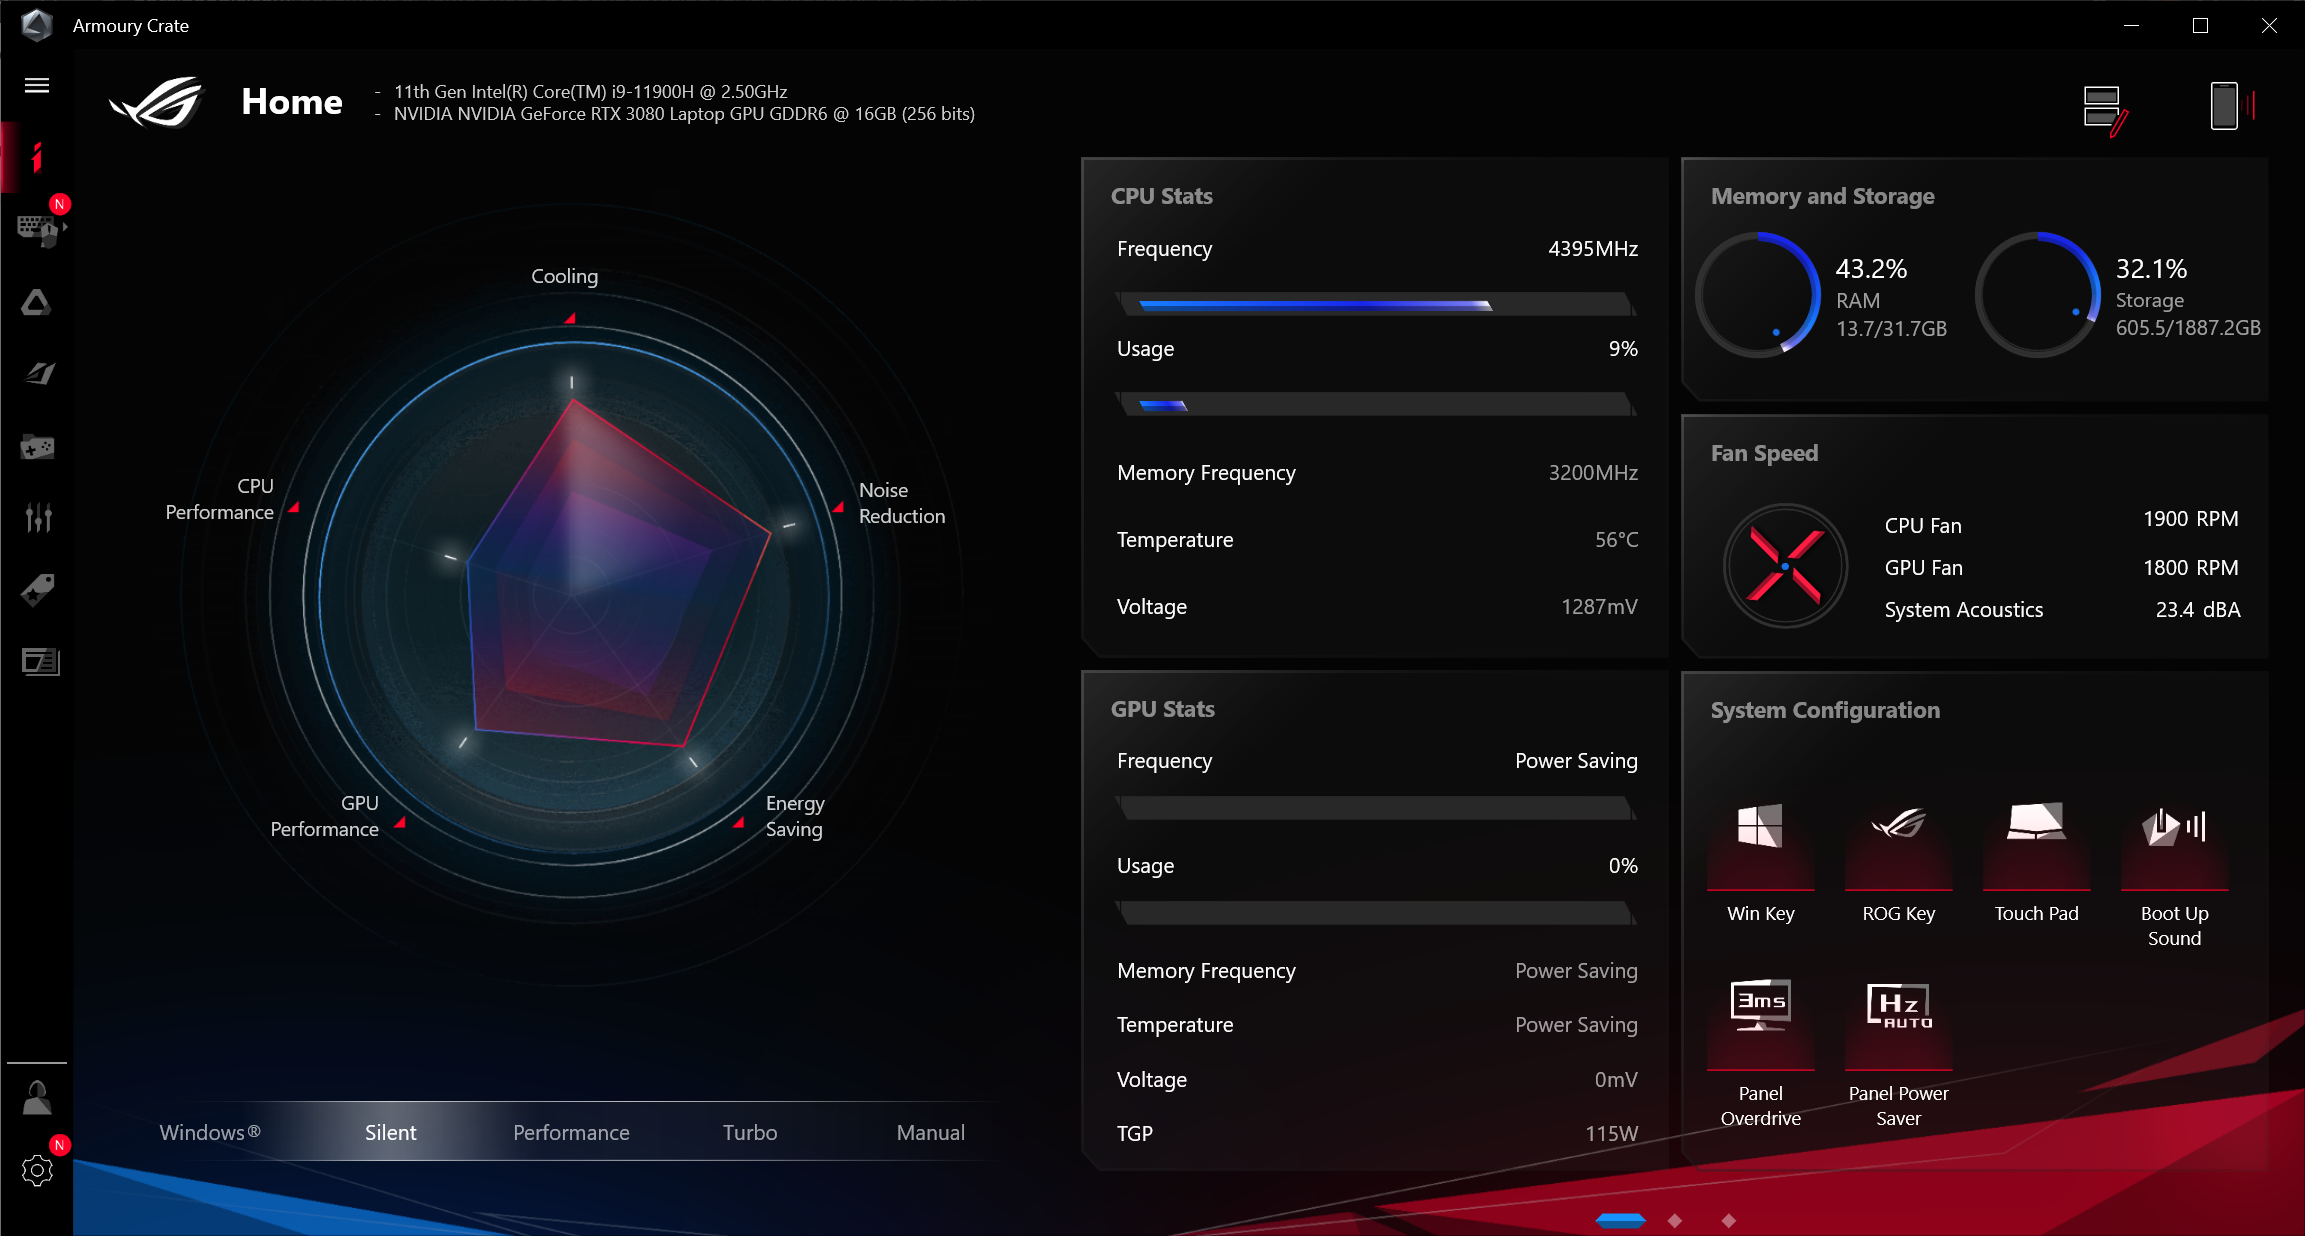Minimize the Armoury Crate window
The height and width of the screenshot is (1236, 2305).
coord(2131,25)
